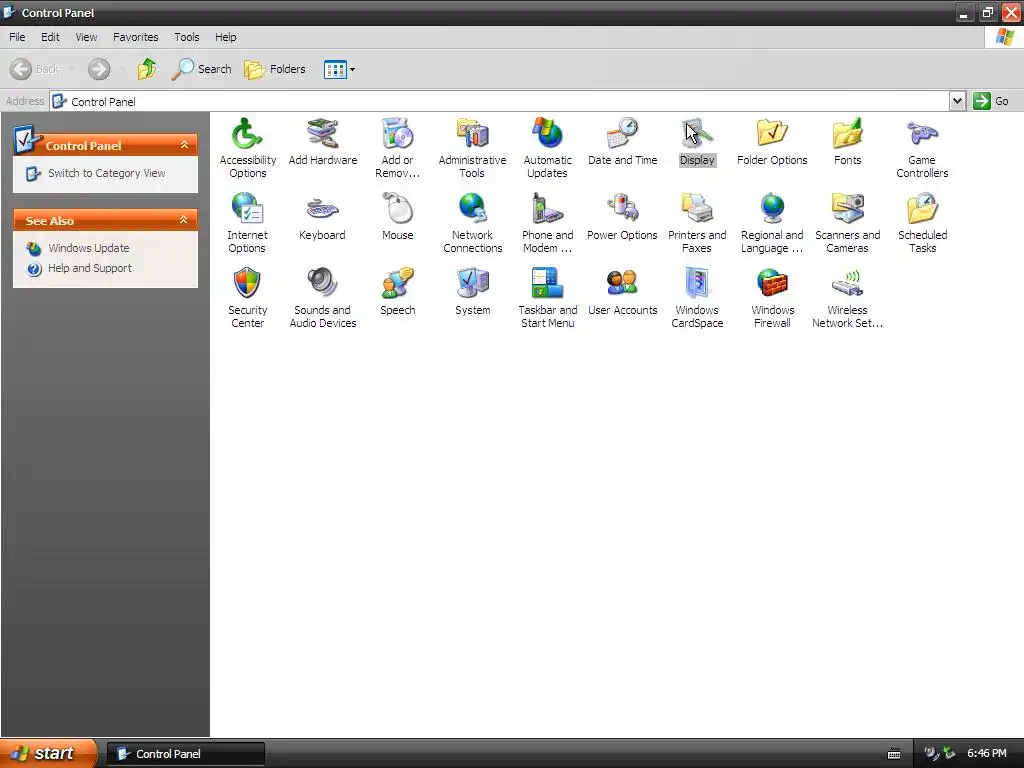Image resolution: width=1024 pixels, height=768 pixels.
Task: Open the Help menu
Action: (225, 37)
